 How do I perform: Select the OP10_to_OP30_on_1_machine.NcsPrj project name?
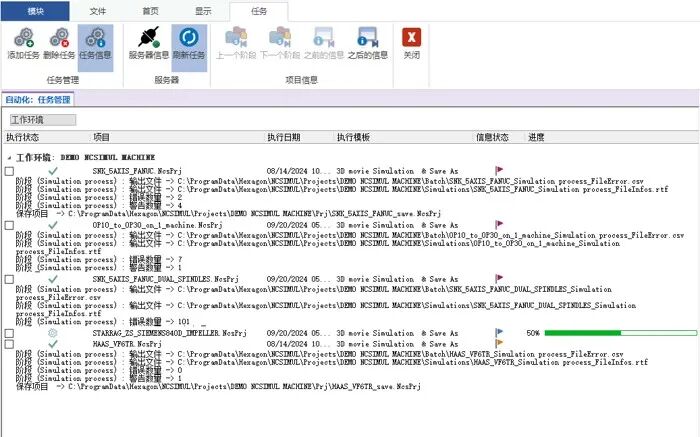tap(157, 225)
